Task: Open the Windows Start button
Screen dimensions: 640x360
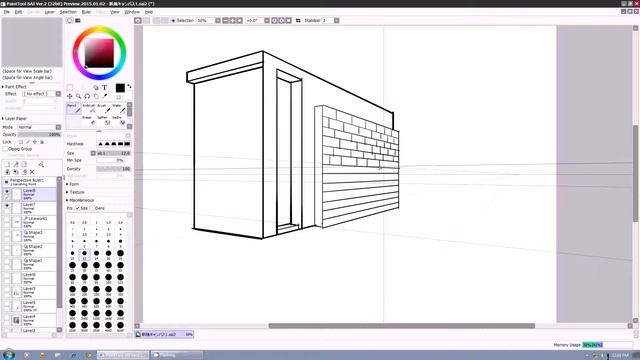Action: [8, 355]
